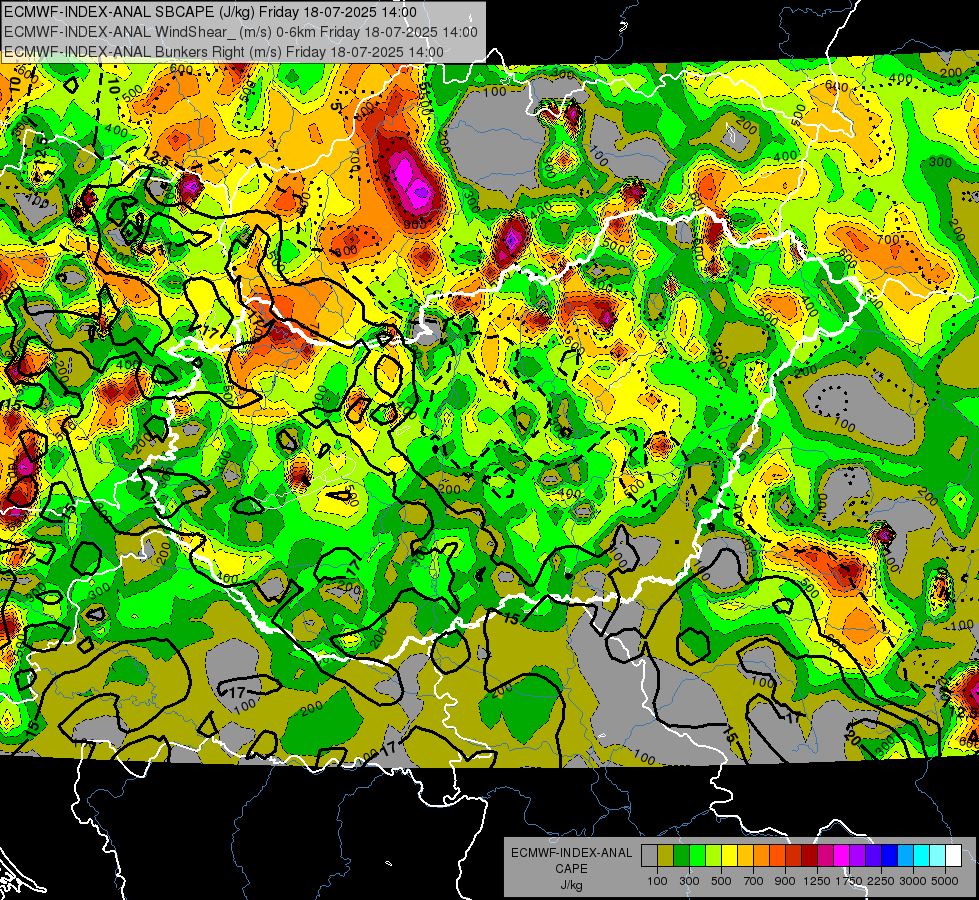This screenshot has width=979, height=900.
Task: Pick the pink-magenta swatch right of 1250
Action: (x=825, y=856)
